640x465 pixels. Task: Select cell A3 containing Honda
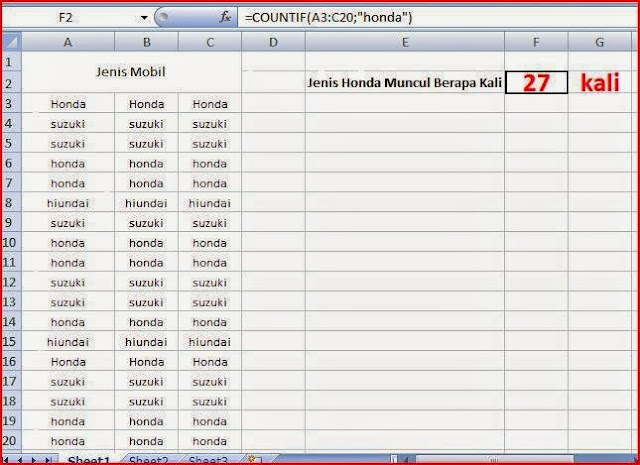68,104
